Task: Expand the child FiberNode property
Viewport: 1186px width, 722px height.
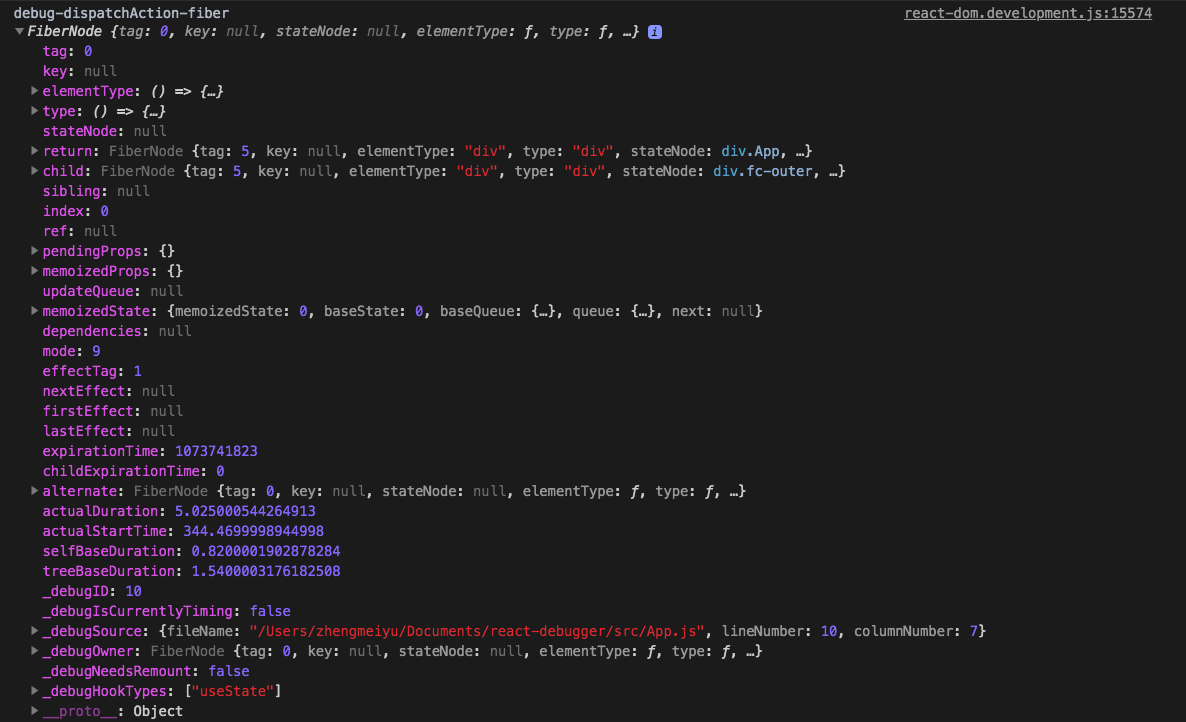Action: [x=35, y=171]
